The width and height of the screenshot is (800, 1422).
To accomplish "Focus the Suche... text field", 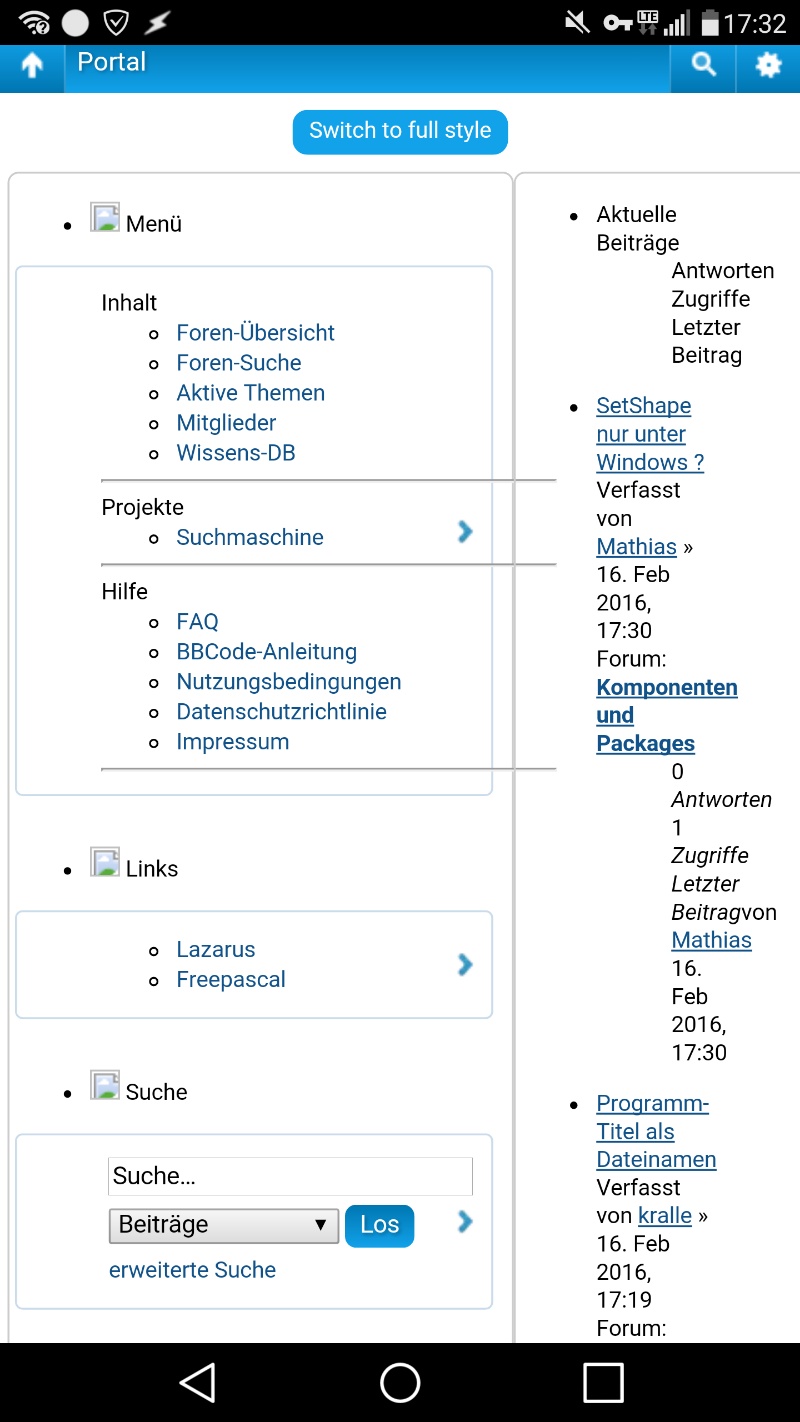I will point(290,1177).
